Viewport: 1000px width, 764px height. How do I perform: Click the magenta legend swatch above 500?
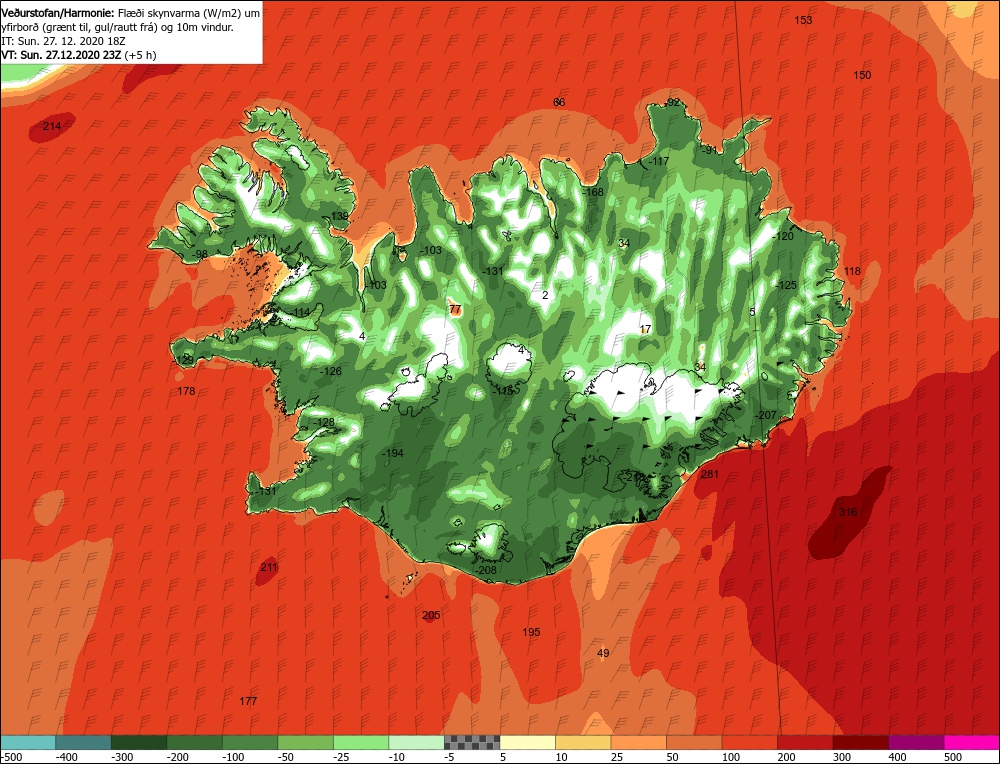tap(971, 742)
